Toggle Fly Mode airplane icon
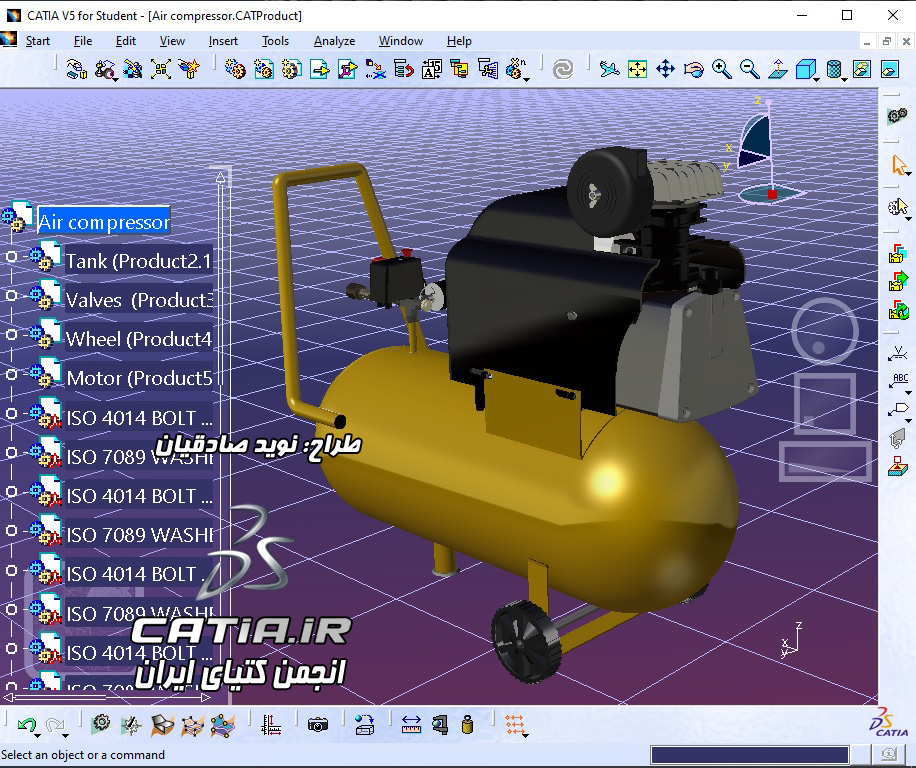This screenshot has width=916, height=768. click(609, 69)
